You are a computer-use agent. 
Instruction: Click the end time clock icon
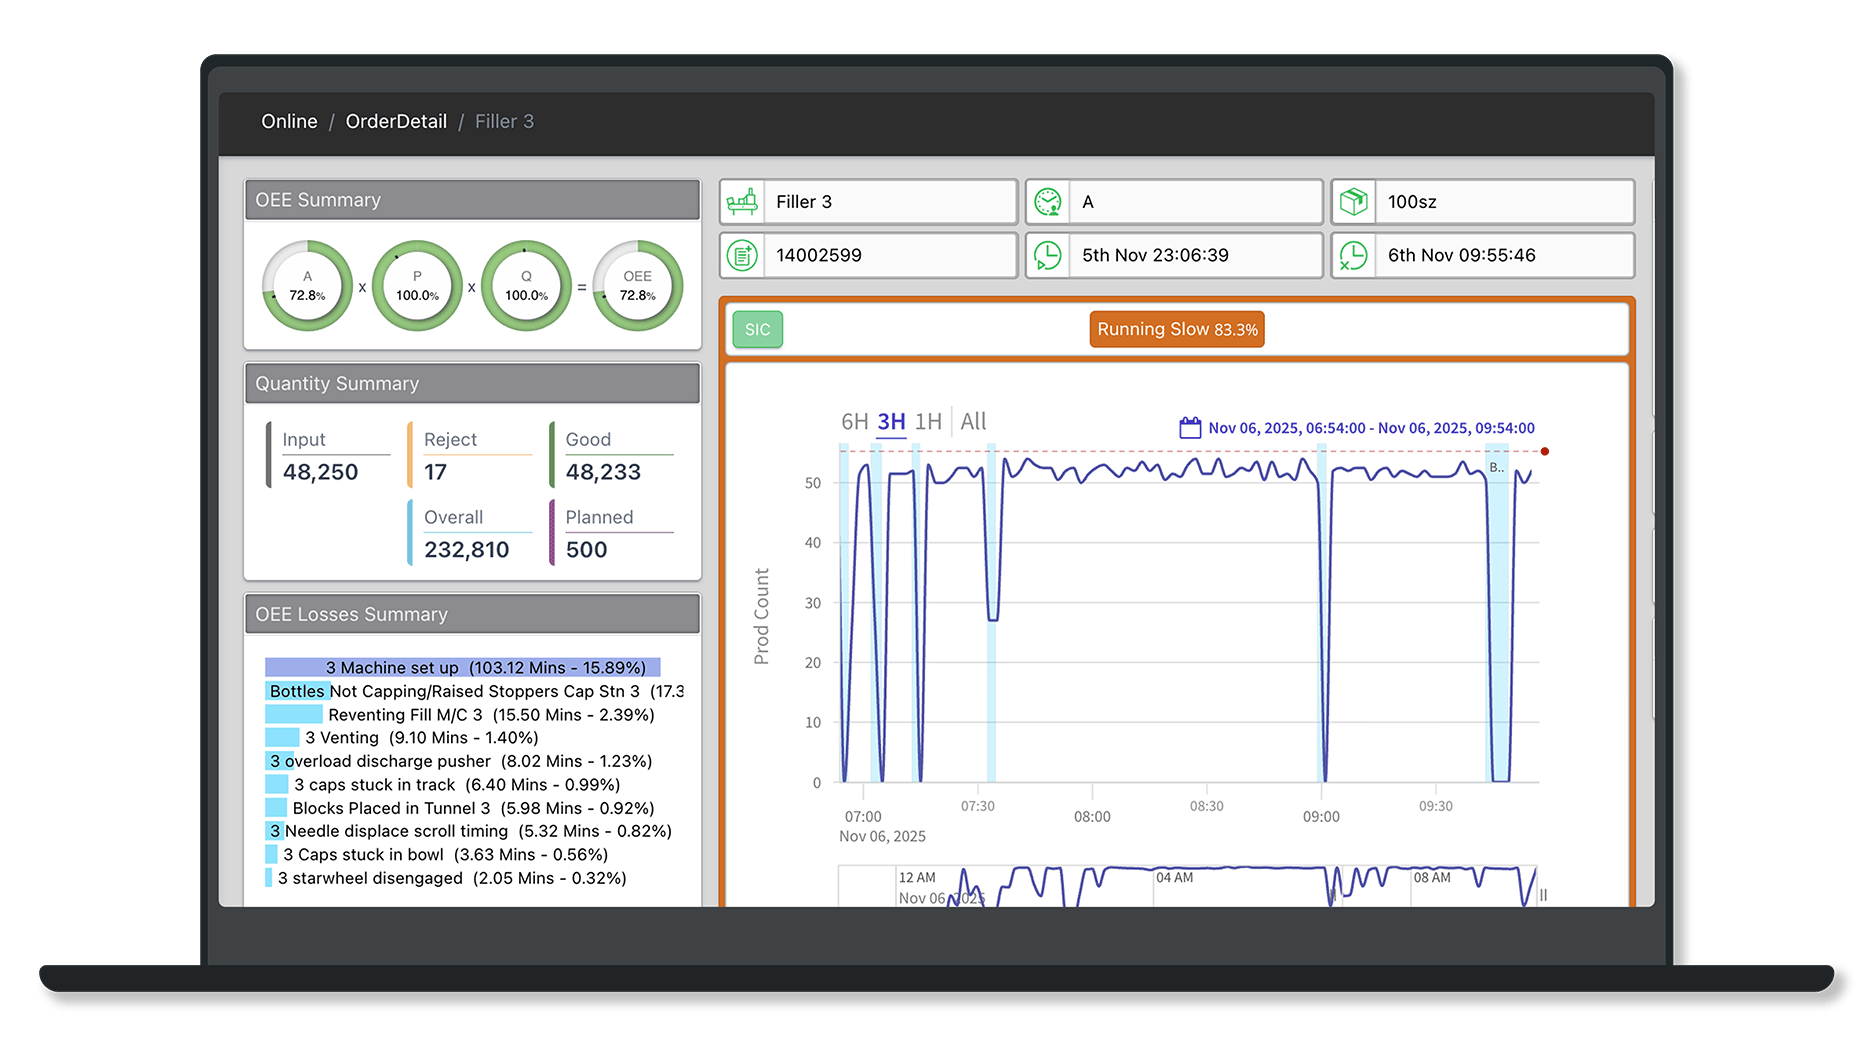click(1353, 256)
